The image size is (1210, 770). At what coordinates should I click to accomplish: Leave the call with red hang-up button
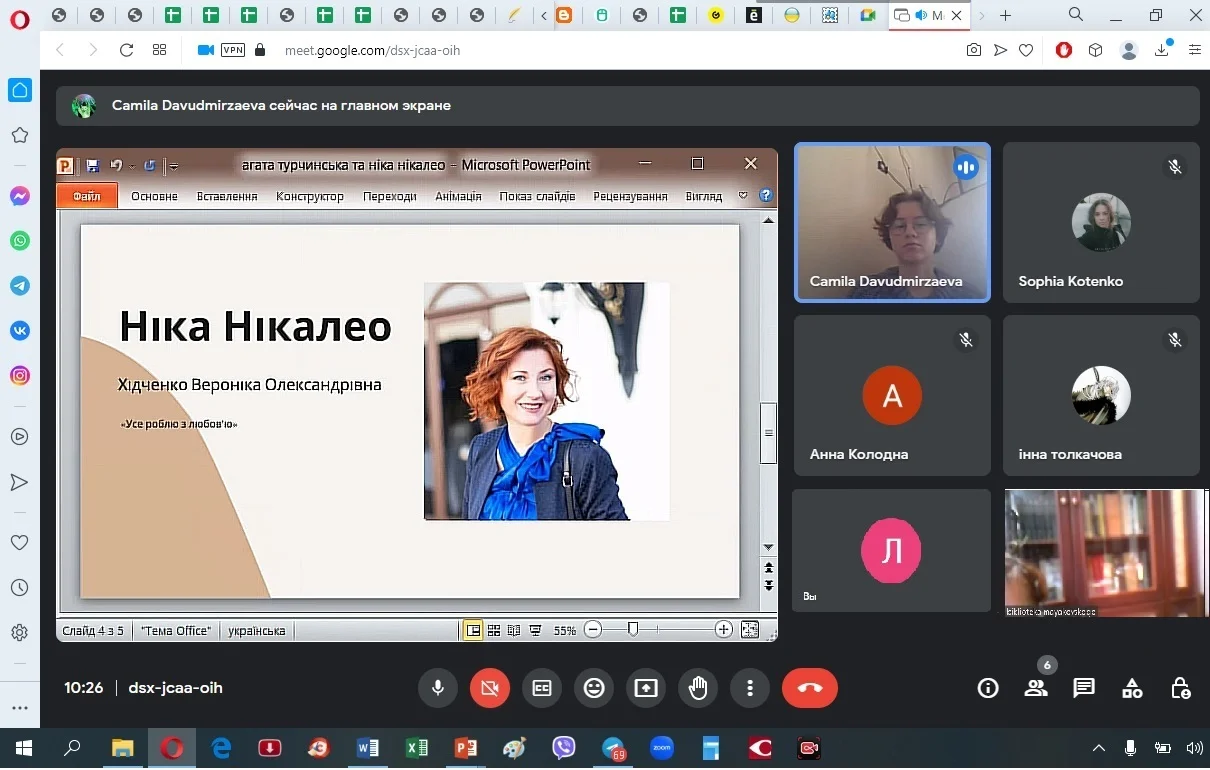click(x=810, y=688)
